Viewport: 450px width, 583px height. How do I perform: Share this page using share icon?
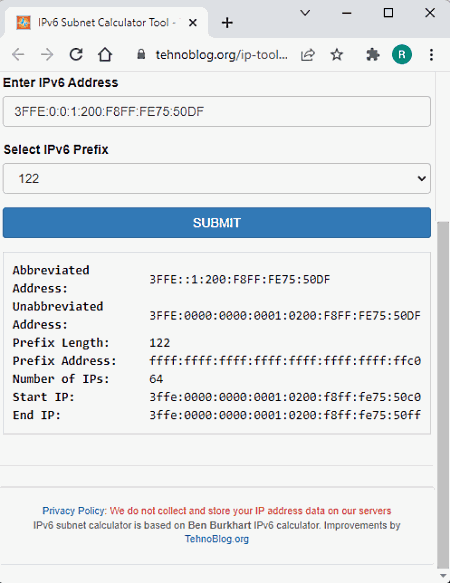point(308,55)
